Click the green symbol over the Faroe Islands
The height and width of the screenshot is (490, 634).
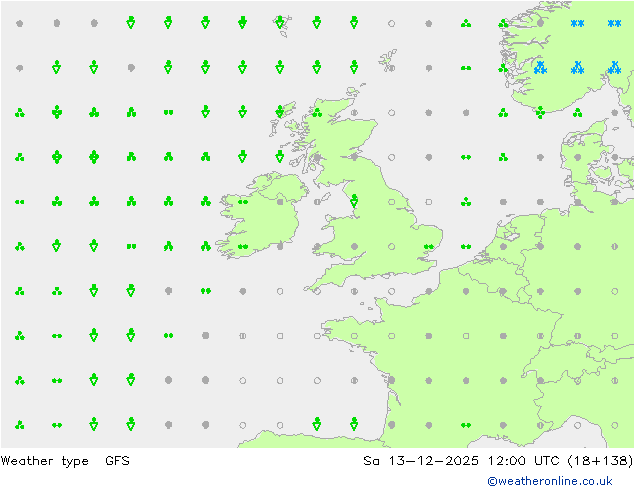(280, 22)
